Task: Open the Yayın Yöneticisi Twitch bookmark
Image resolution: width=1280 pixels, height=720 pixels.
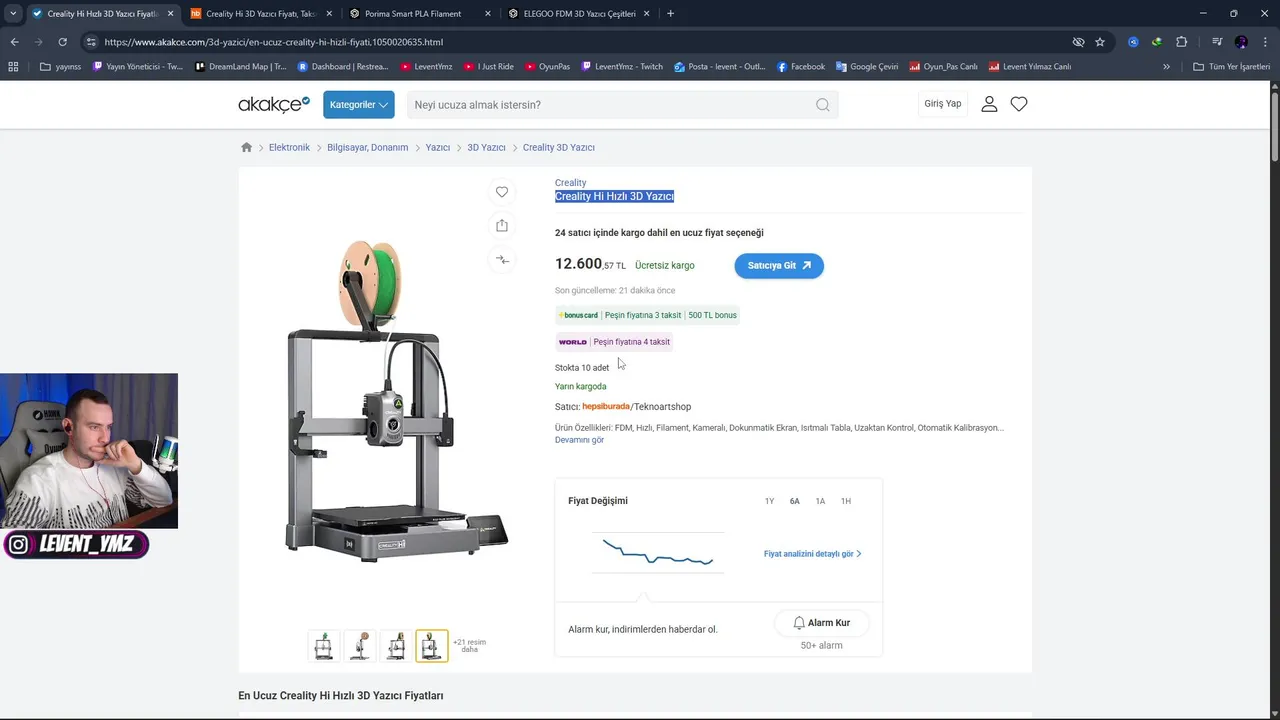Action: tap(138, 67)
